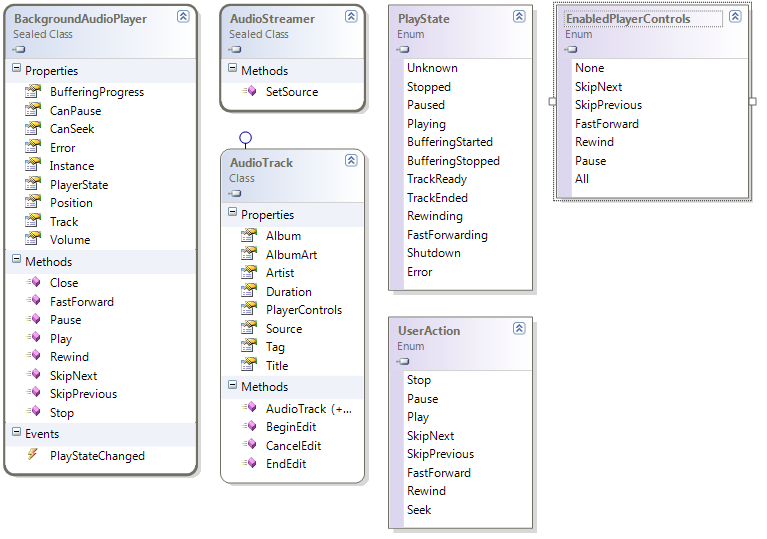
Task: Click the Track property icon
Action: pos(33,221)
